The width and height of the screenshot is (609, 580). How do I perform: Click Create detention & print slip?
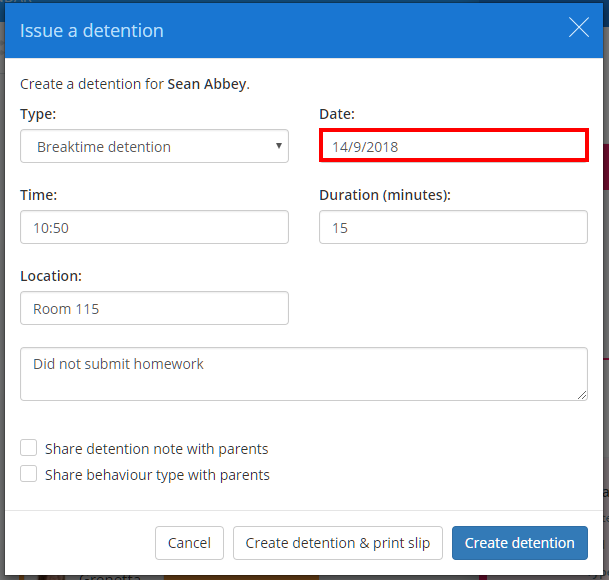(338, 543)
